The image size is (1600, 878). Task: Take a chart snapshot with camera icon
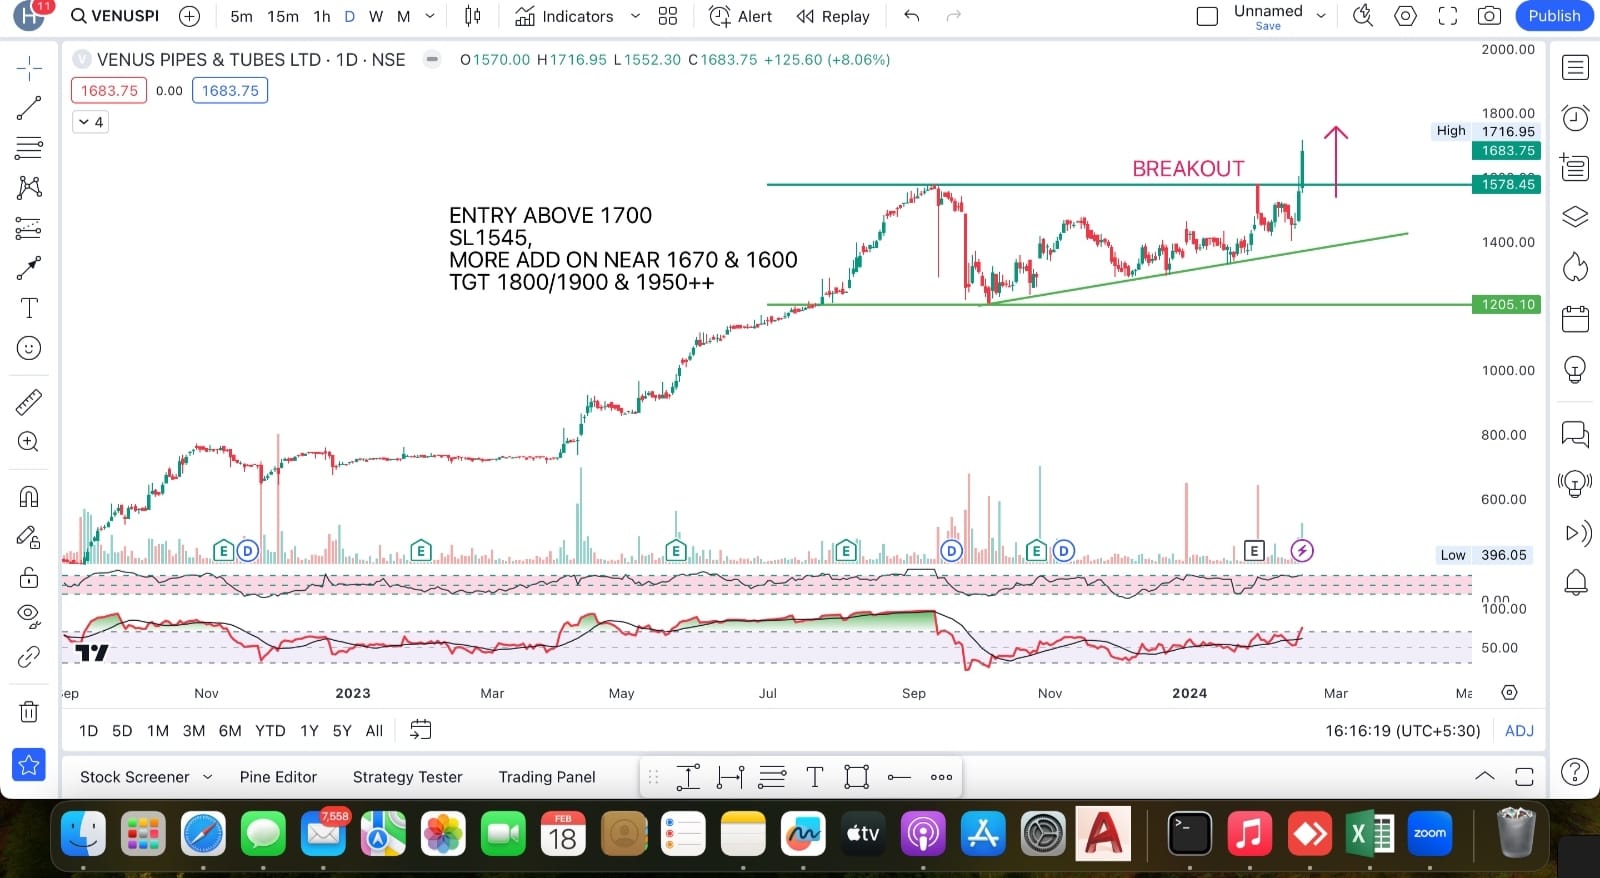tap(1489, 16)
